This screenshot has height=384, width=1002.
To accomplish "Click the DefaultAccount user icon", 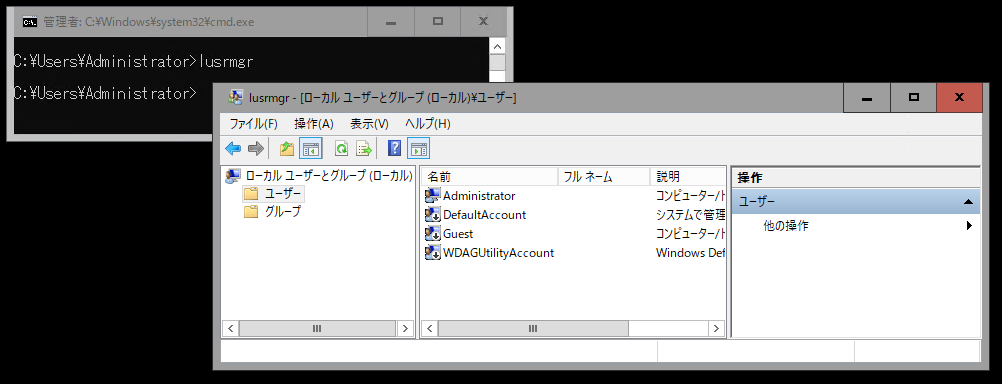I will (433, 215).
